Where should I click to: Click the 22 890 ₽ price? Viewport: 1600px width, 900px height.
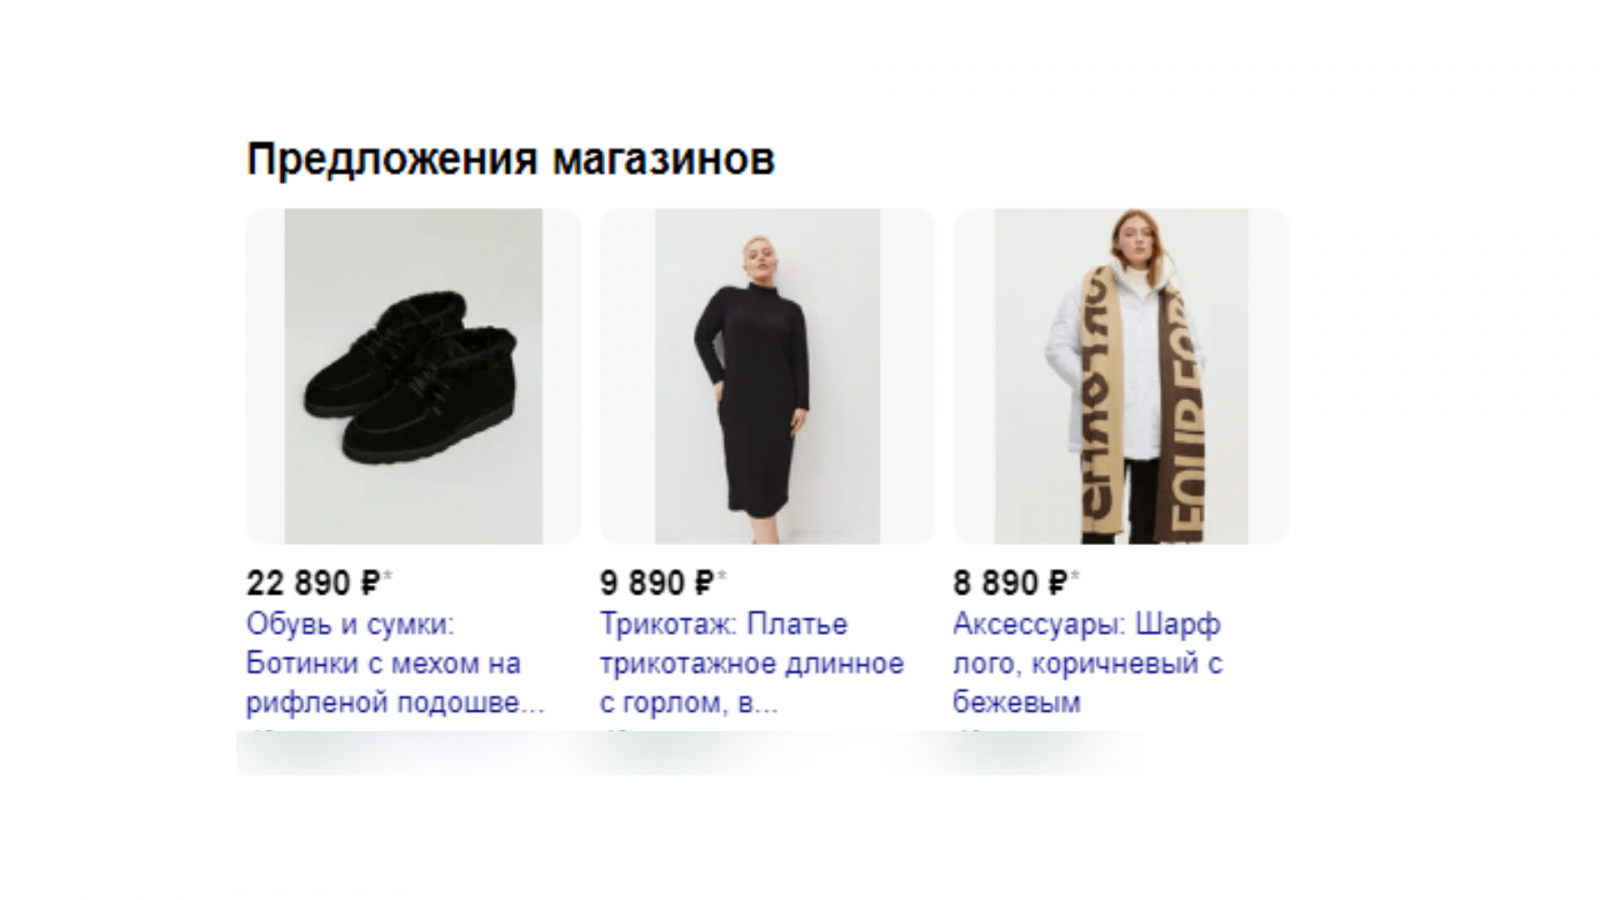coord(314,582)
